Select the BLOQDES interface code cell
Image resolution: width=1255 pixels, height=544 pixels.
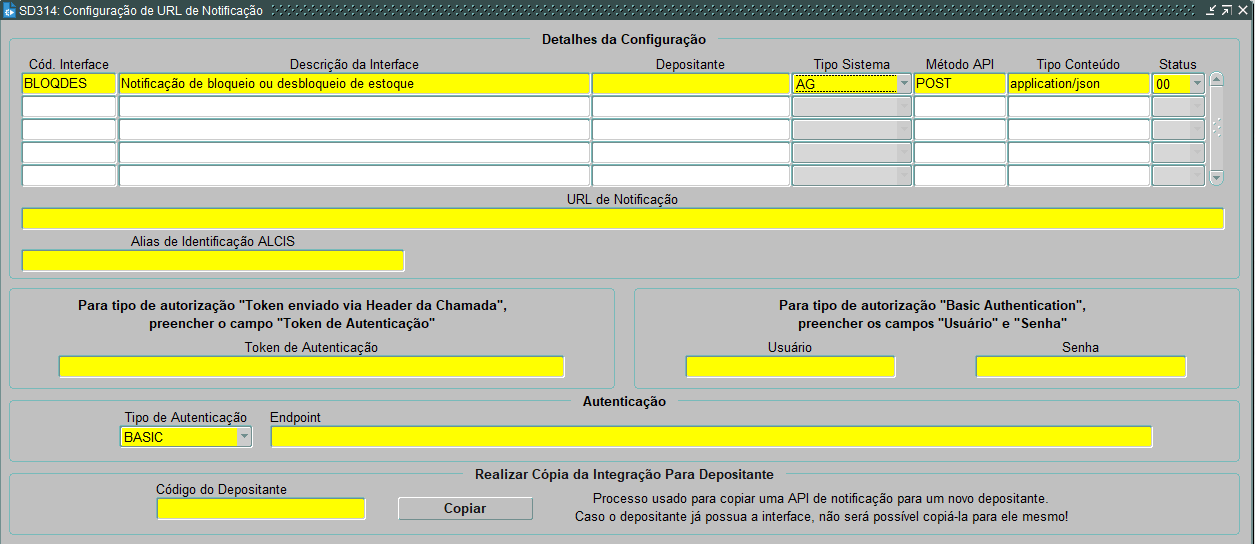coord(68,84)
